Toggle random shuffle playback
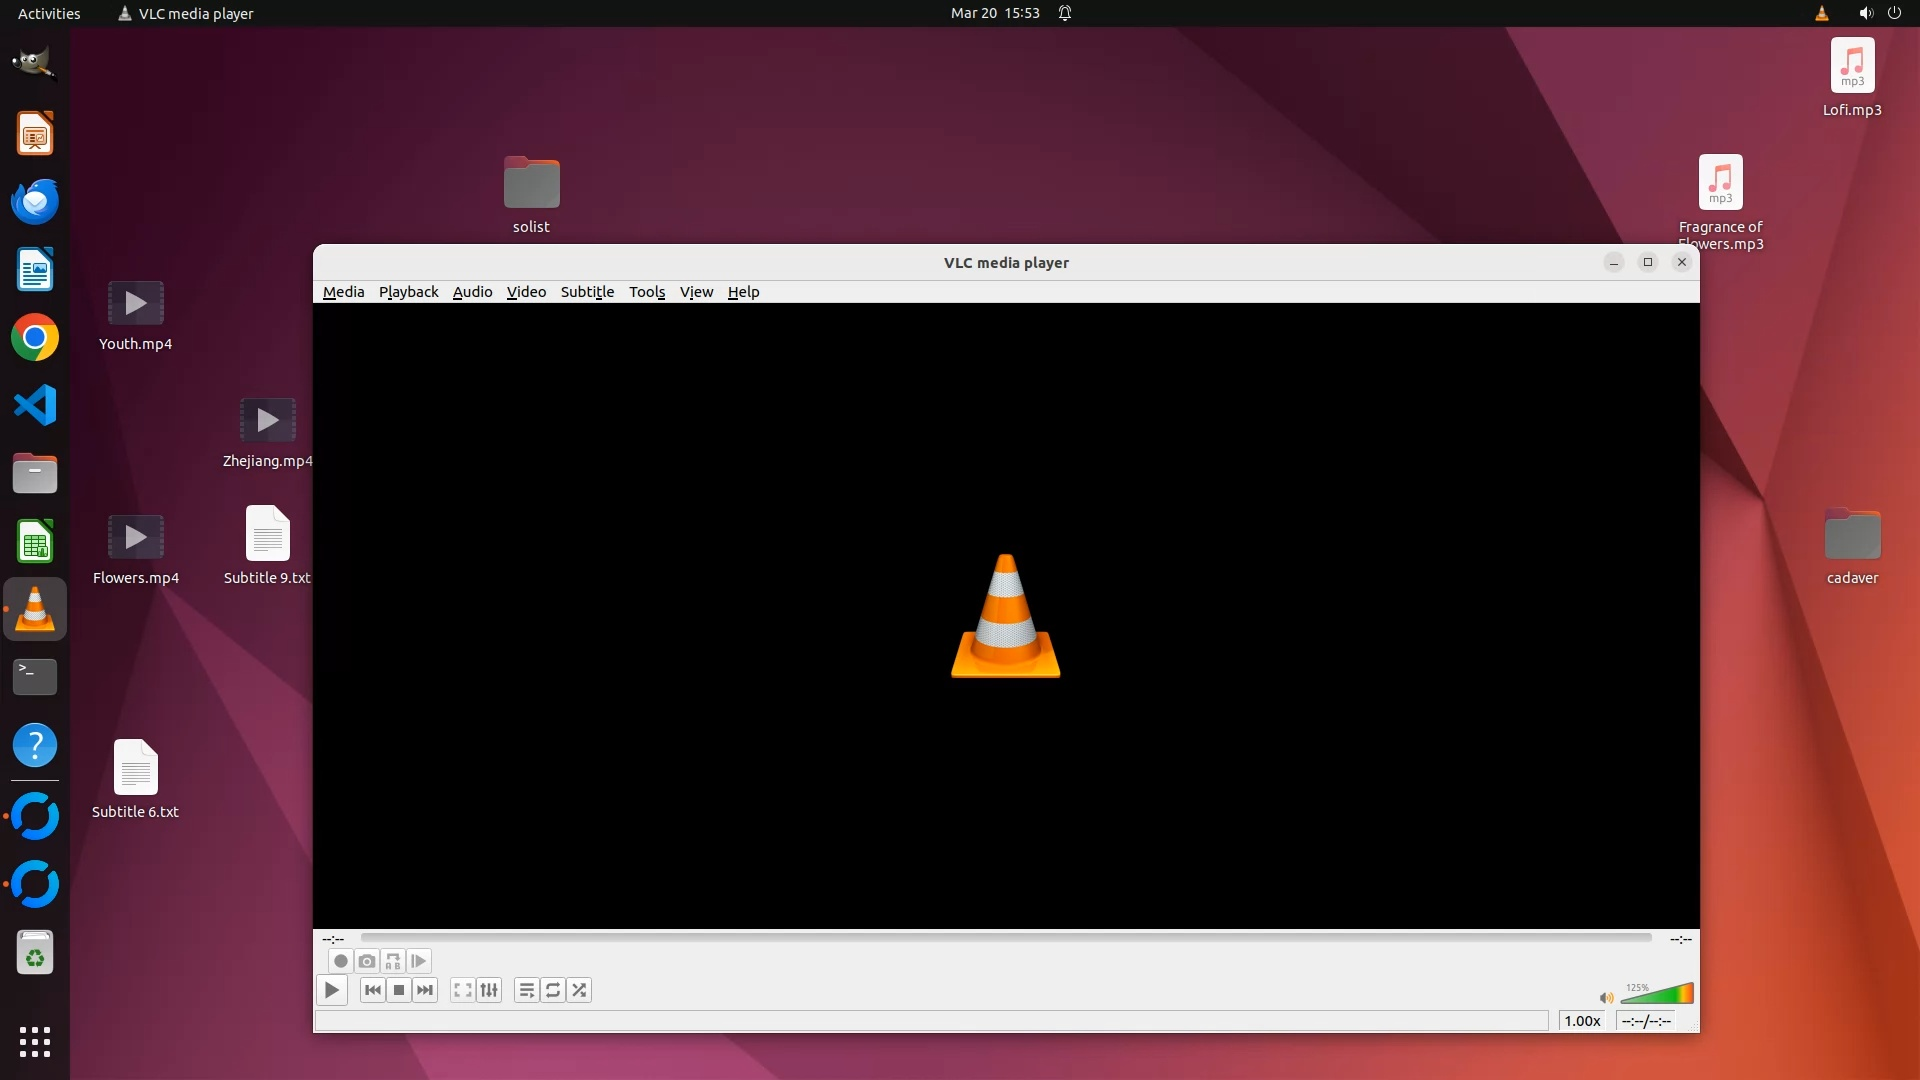This screenshot has height=1080, width=1920. [579, 990]
